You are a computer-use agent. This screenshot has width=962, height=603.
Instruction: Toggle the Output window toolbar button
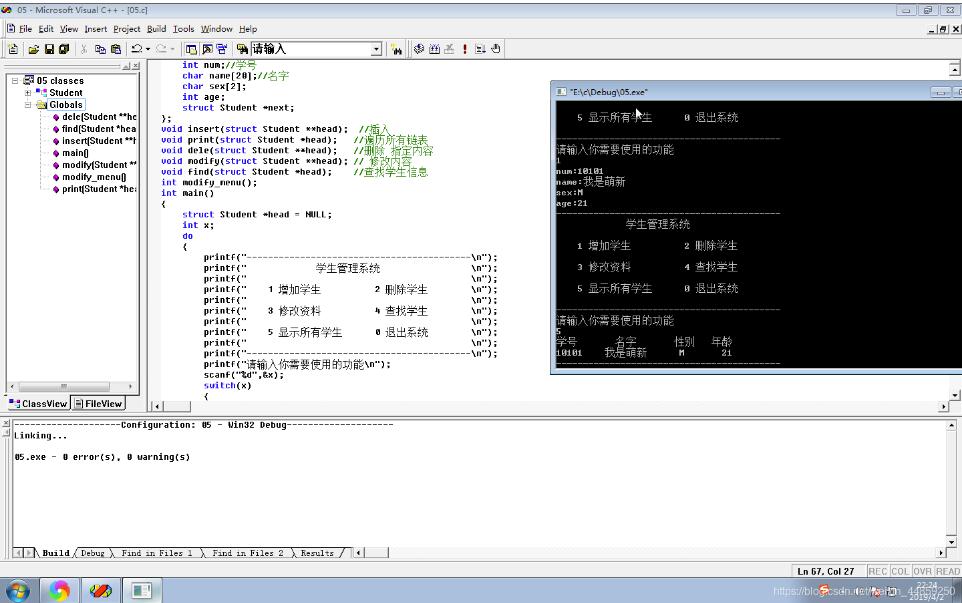[207, 49]
